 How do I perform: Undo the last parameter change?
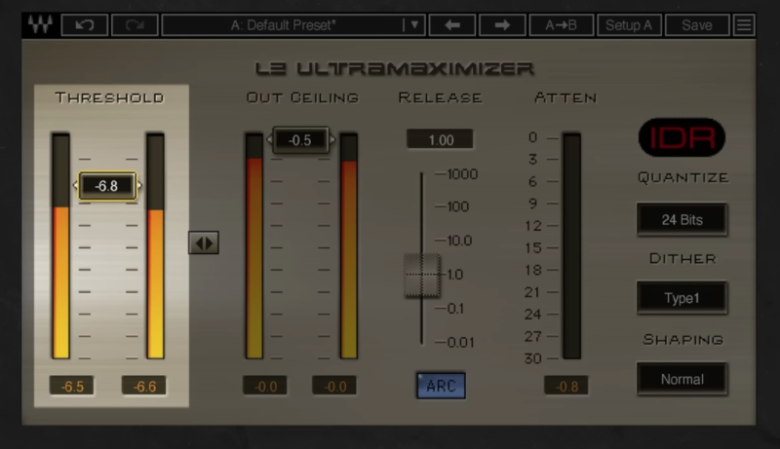pos(85,25)
